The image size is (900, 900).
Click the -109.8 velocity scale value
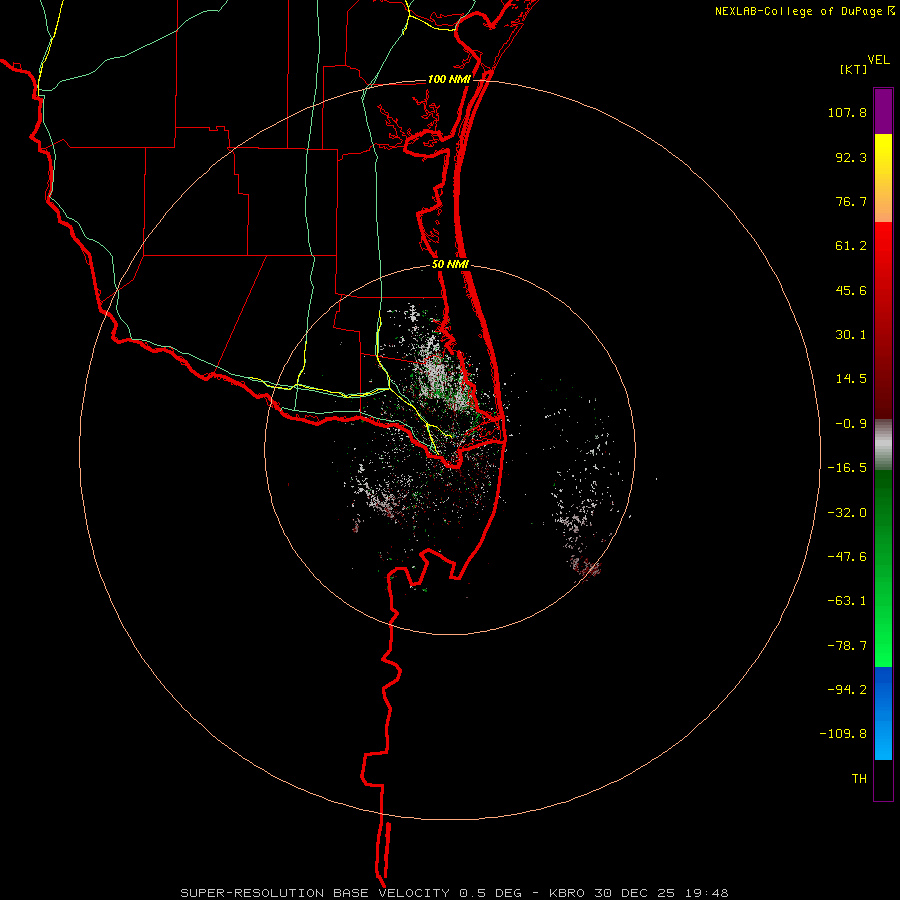(843, 734)
